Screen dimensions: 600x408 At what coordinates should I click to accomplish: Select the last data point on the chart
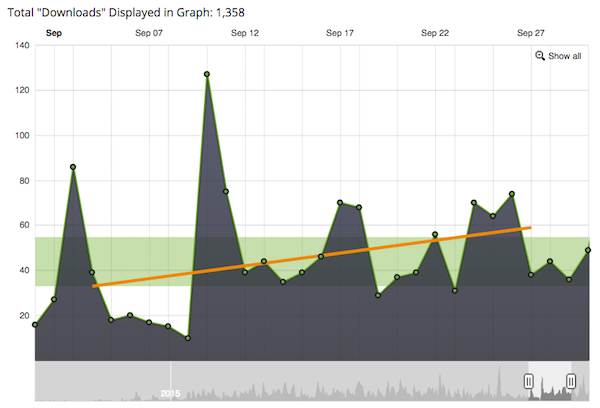(588, 250)
